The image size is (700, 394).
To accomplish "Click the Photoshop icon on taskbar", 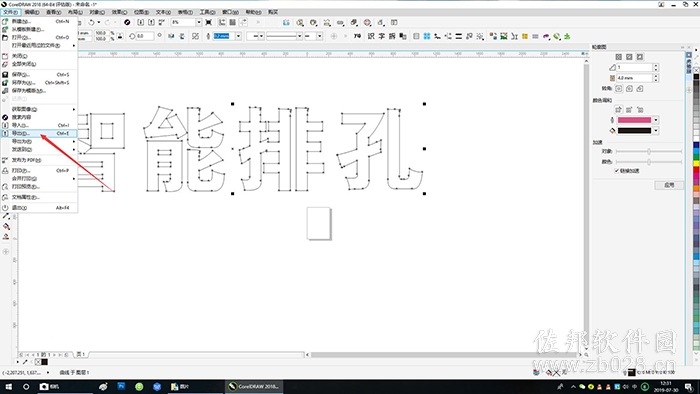I will coord(121,387).
